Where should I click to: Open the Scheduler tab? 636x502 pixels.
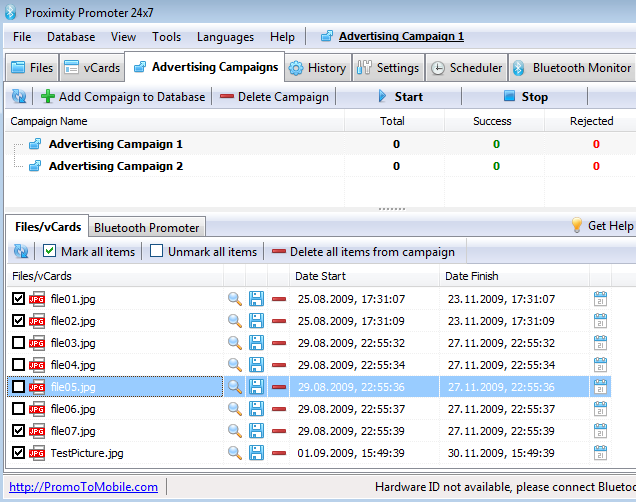coord(466,68)
